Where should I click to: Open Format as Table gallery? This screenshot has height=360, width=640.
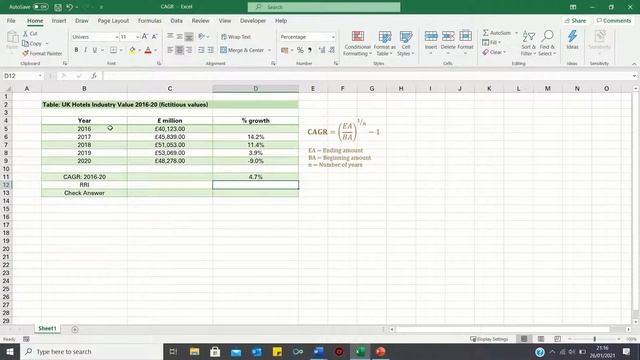tap(384, 43)
